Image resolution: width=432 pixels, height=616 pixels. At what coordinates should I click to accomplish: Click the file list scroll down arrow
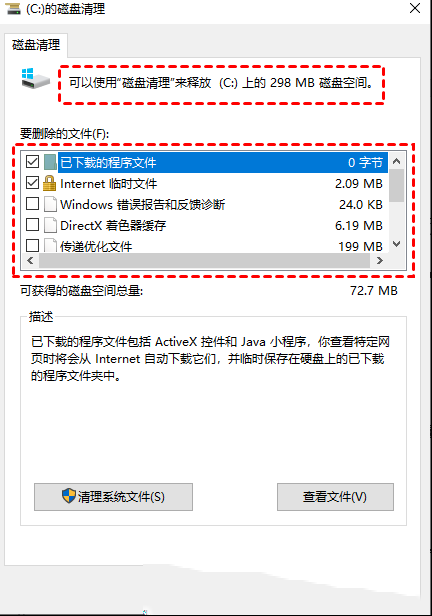pos(397,244)
